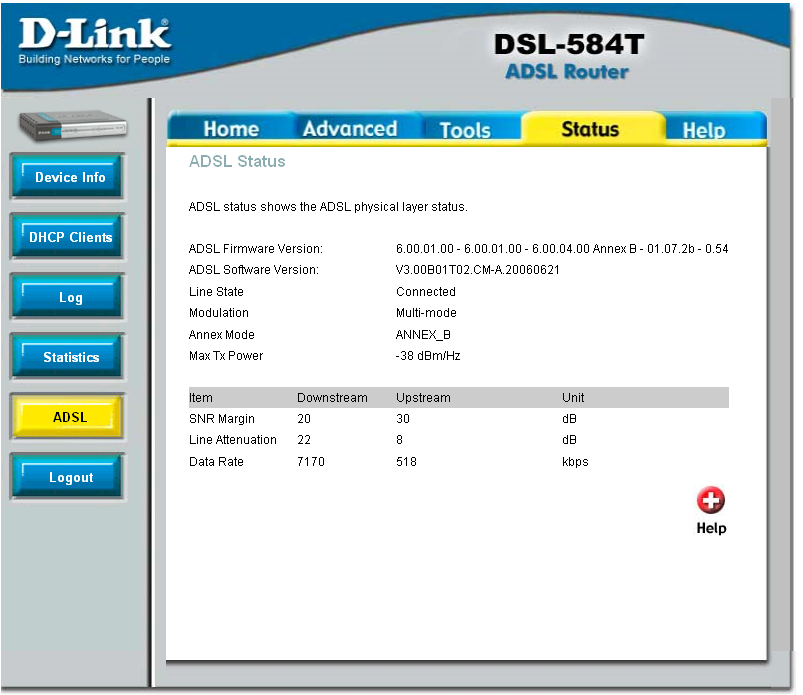Select the Status tab
The height and width of the screenshot is (695, 803).
point(590,129)
